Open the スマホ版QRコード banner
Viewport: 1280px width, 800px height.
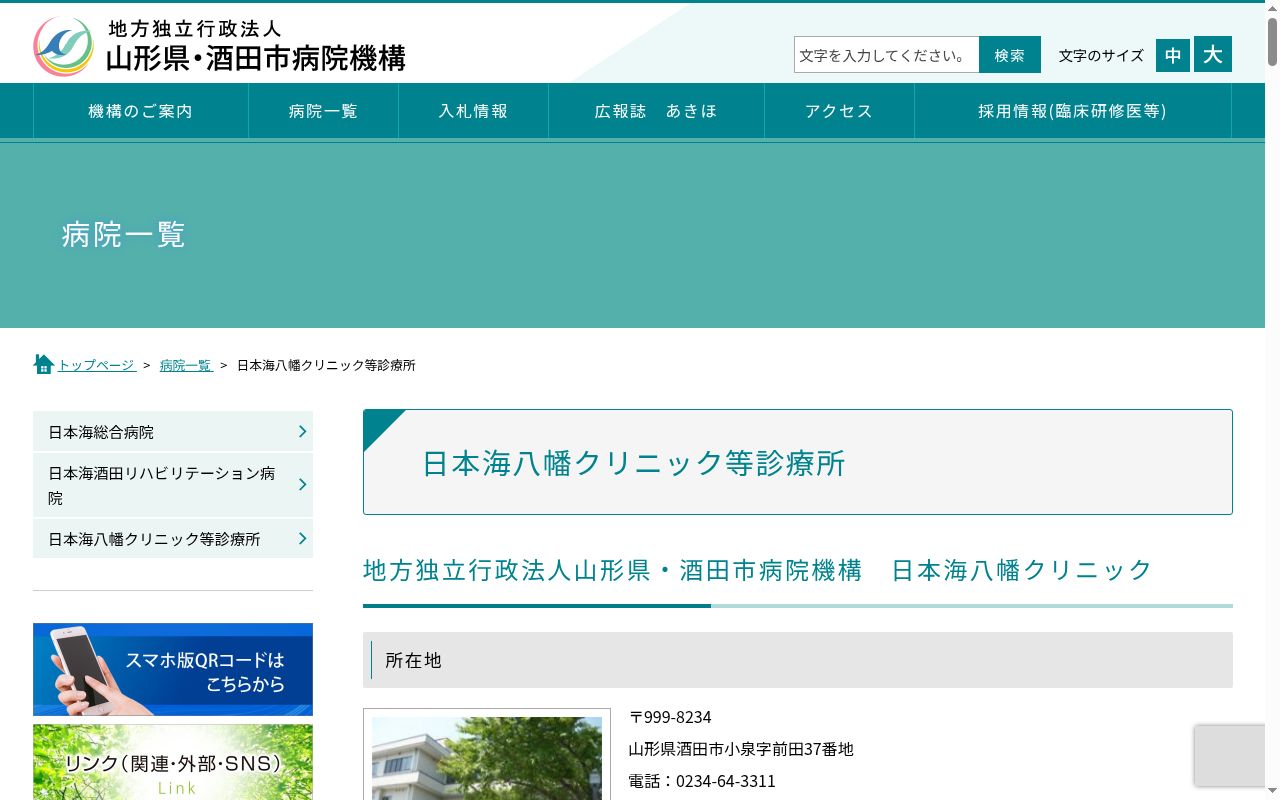(173, 669)
